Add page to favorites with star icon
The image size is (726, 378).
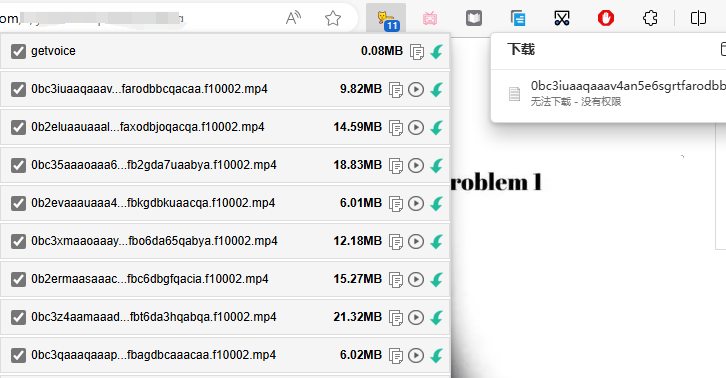click(x=332, y=19)
